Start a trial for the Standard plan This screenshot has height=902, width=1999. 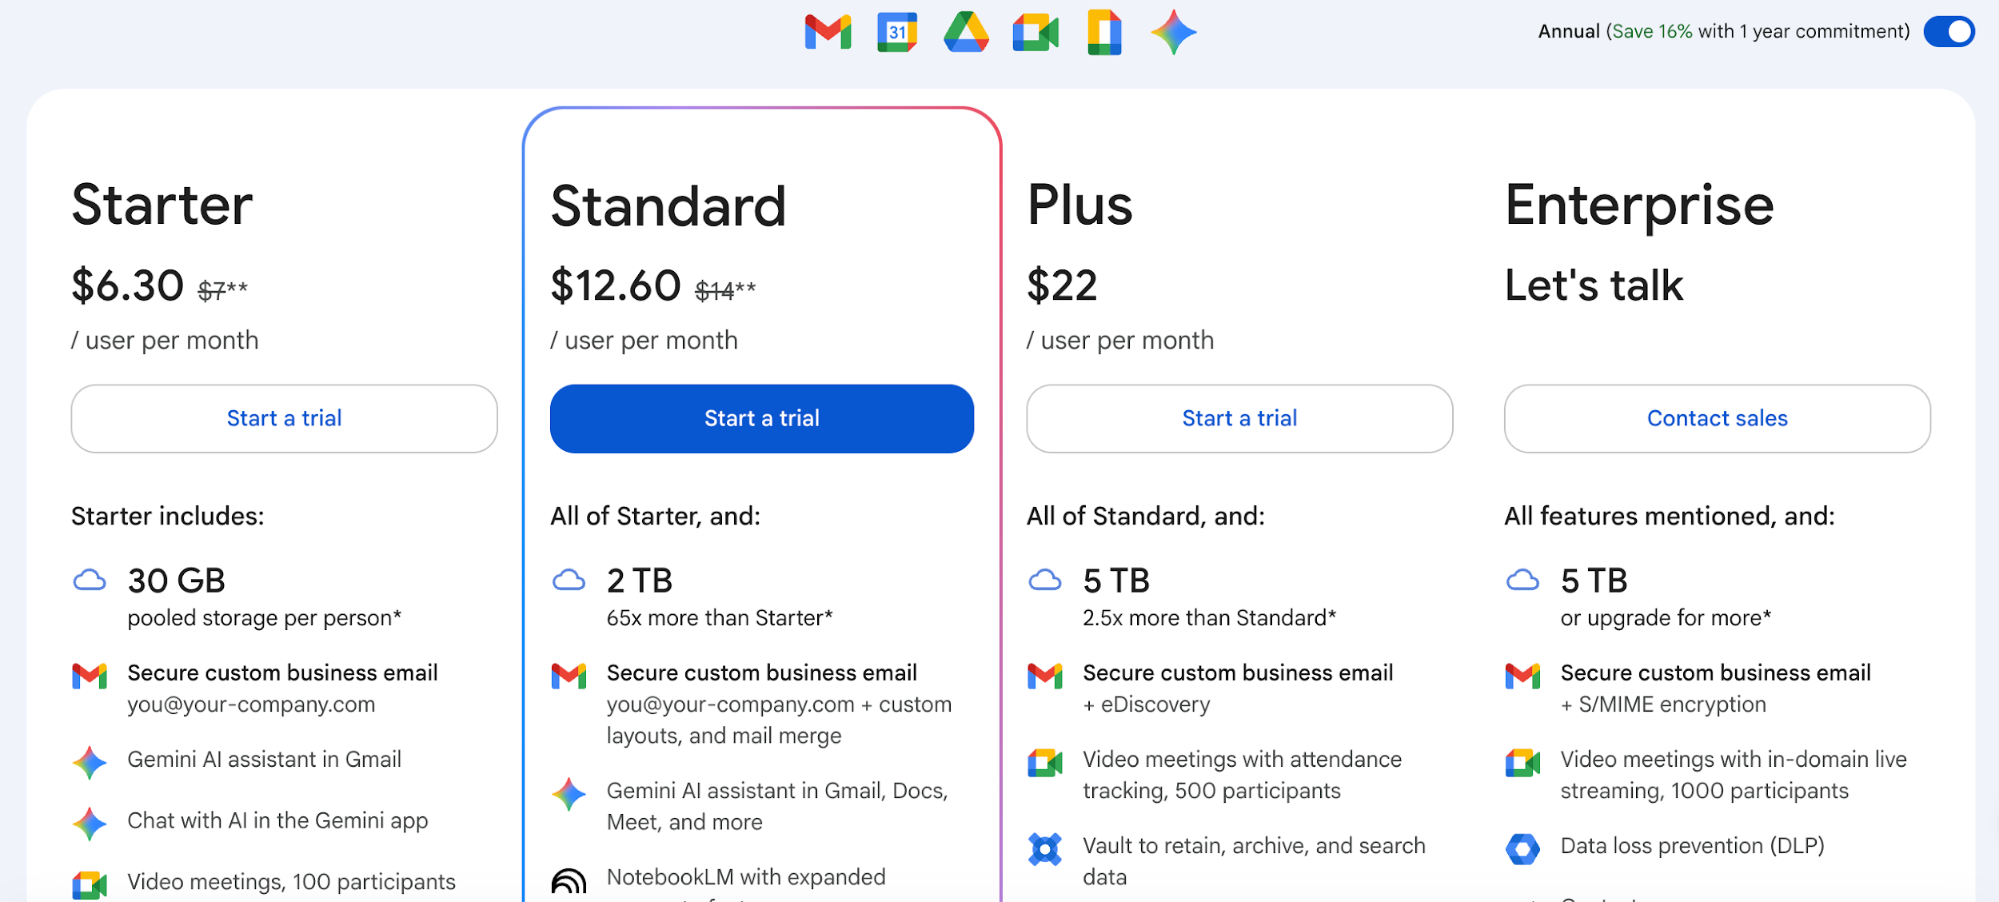[x=761, y=418]
